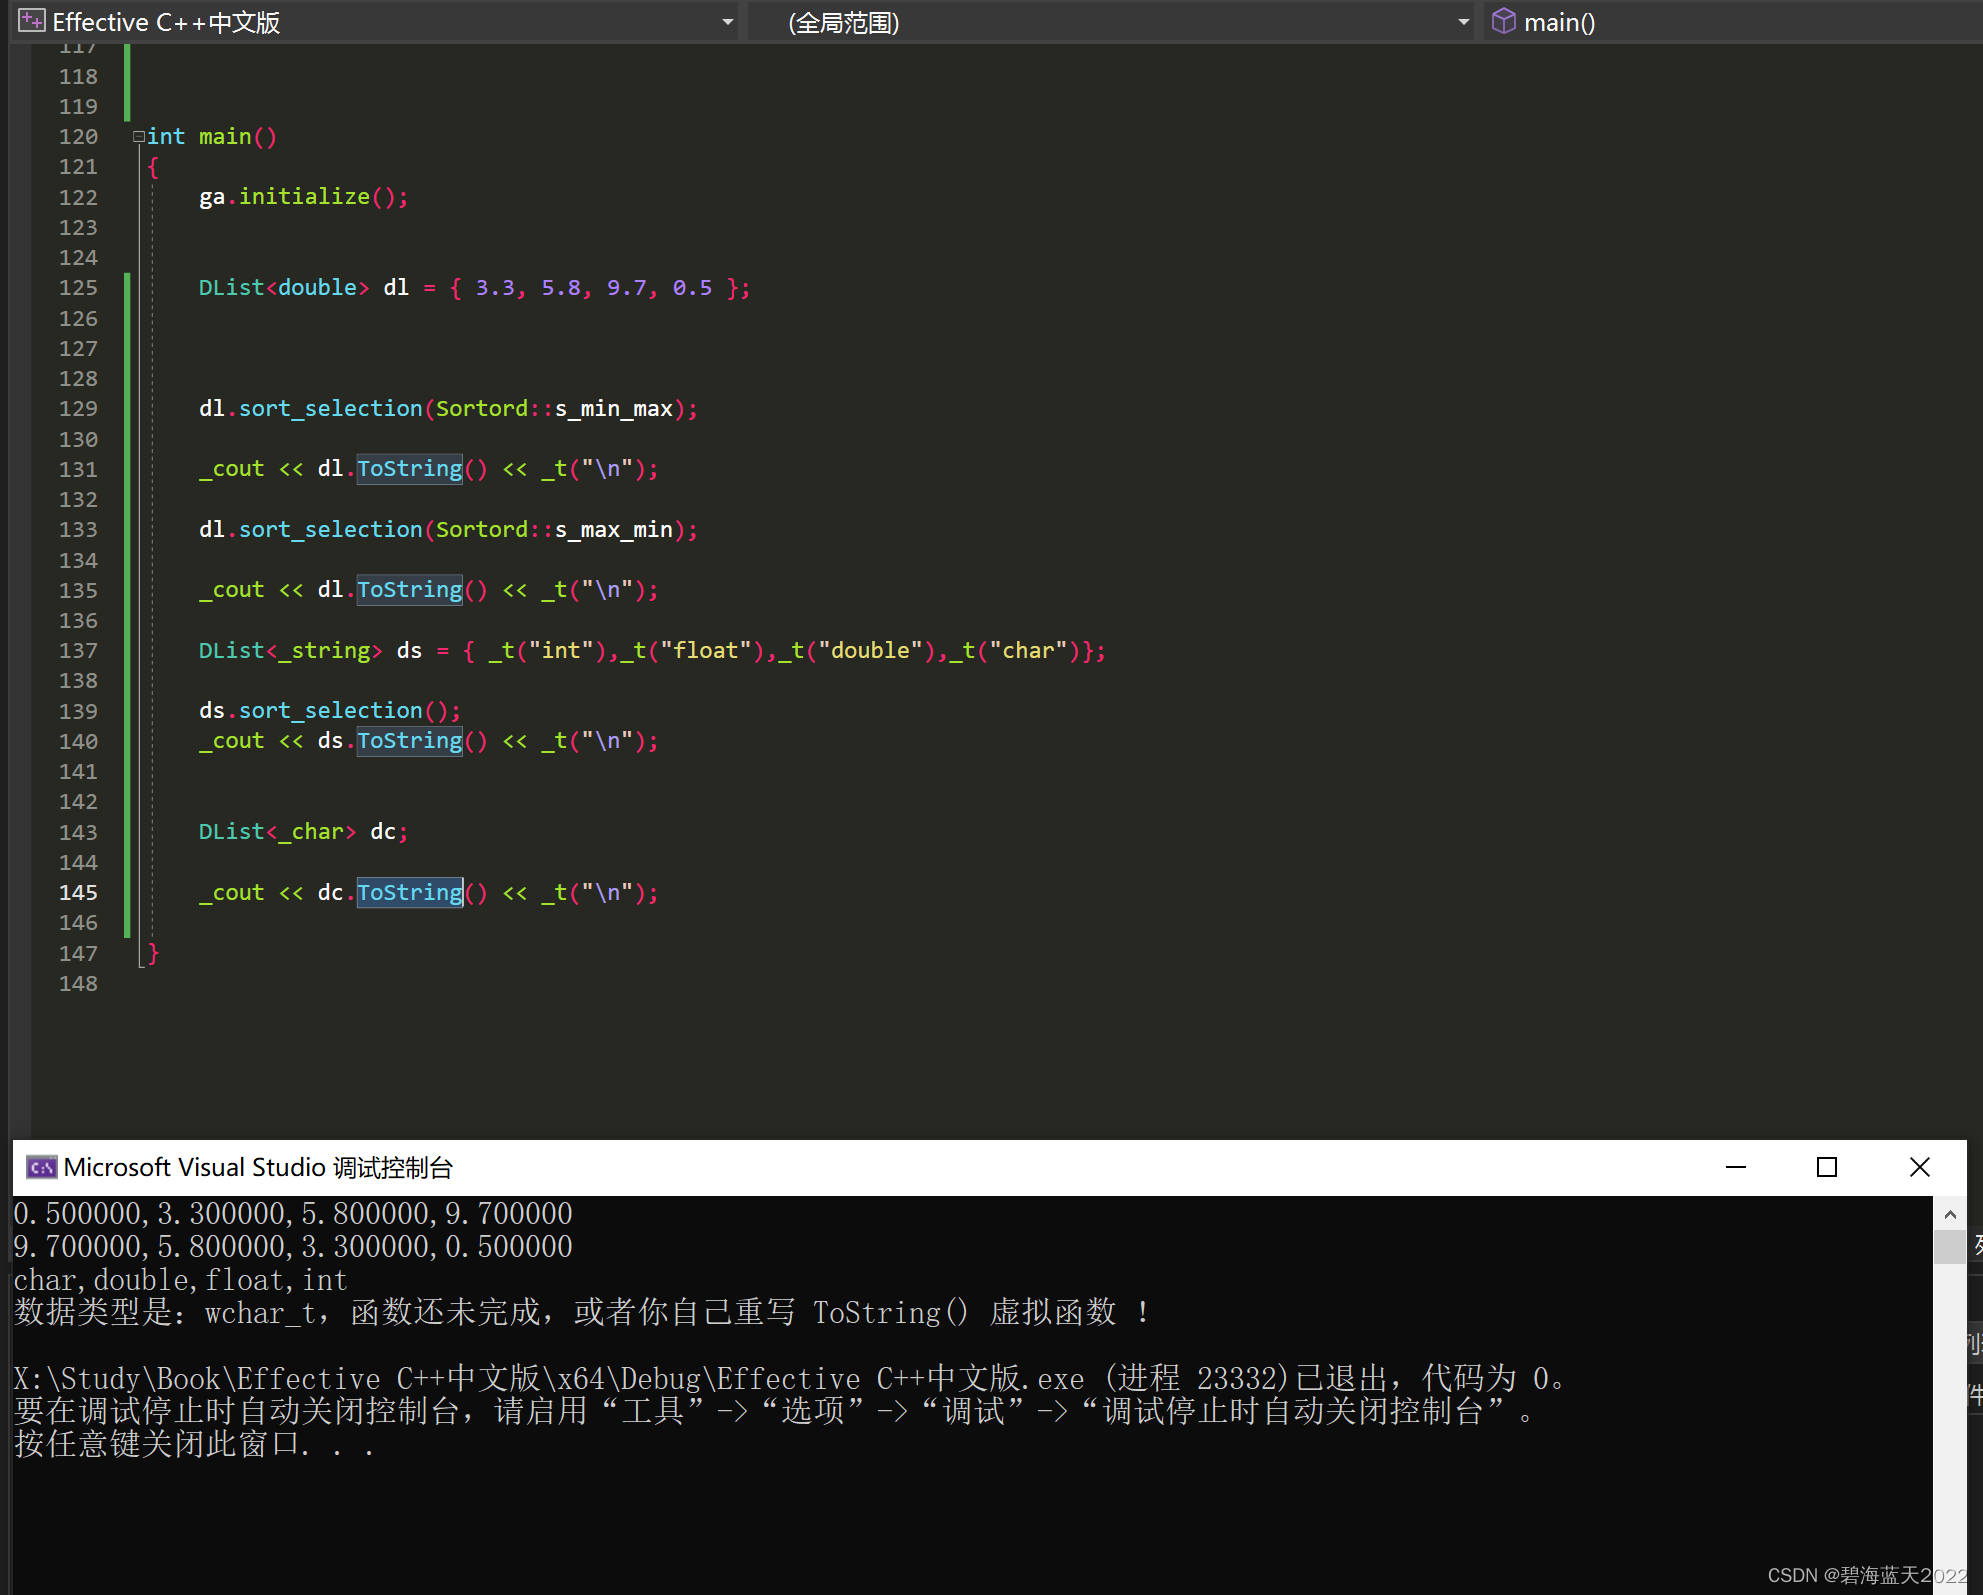Screen dimensions: 1983x1595
Task: Maximize the debug console window
Action: [1827, 1167]
